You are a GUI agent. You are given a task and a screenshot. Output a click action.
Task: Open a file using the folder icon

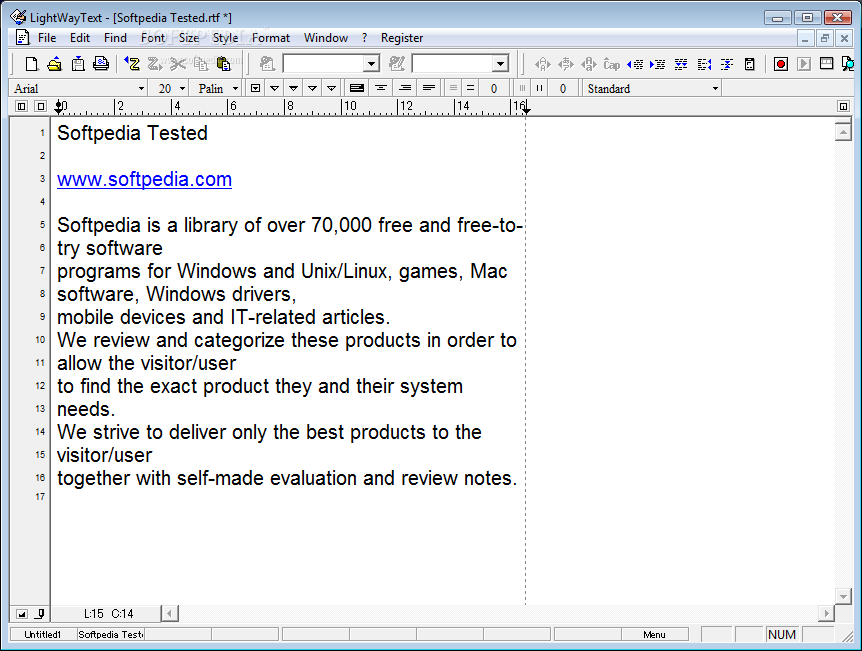coord(54,64)
